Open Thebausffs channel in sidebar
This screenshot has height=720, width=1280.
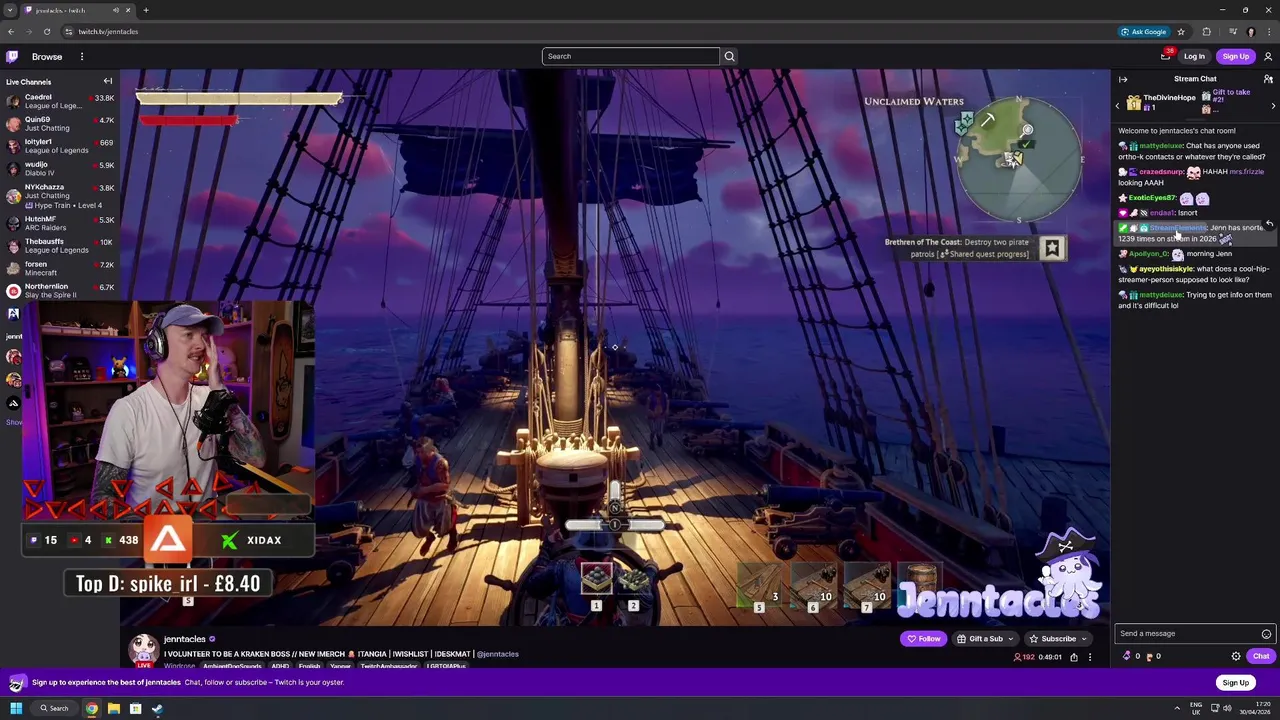pyautogui.click(x=60, y=245)
